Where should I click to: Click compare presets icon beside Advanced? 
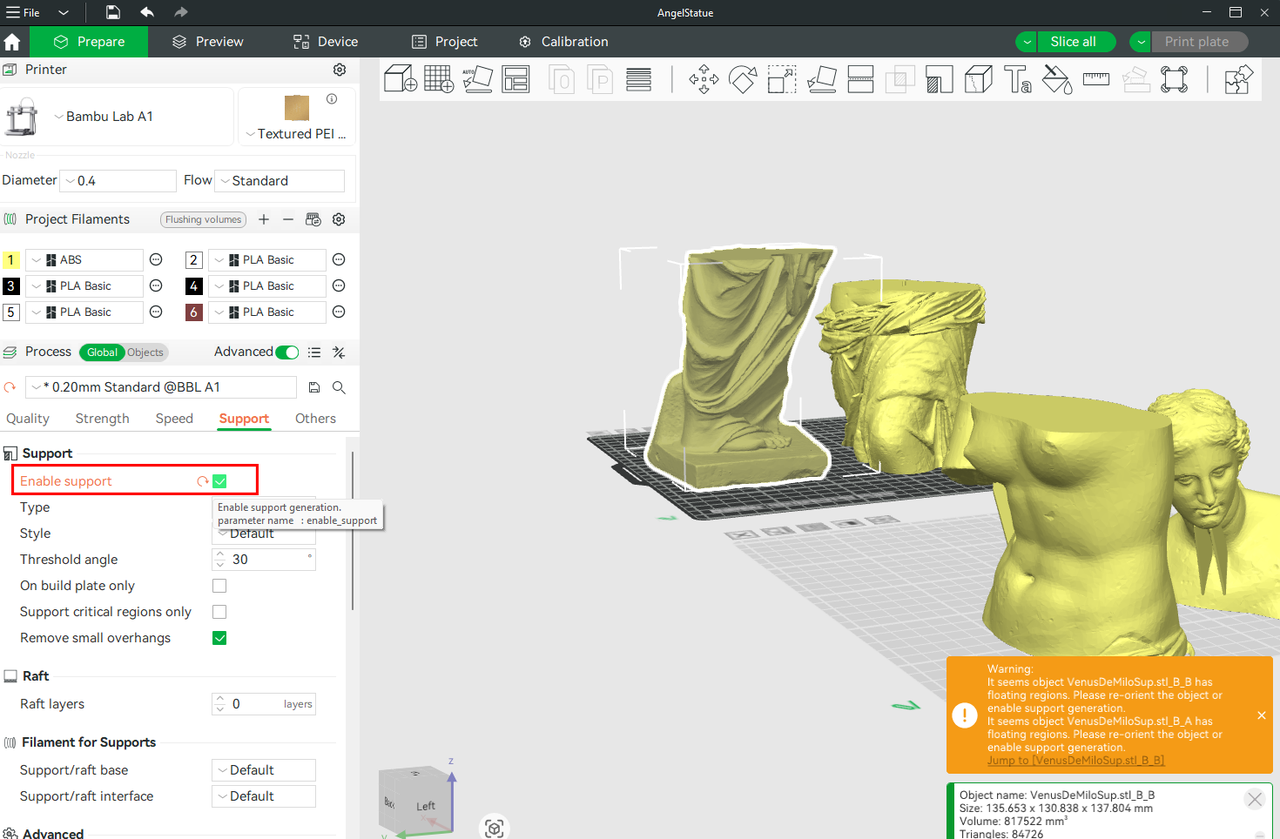click(339, 352)
